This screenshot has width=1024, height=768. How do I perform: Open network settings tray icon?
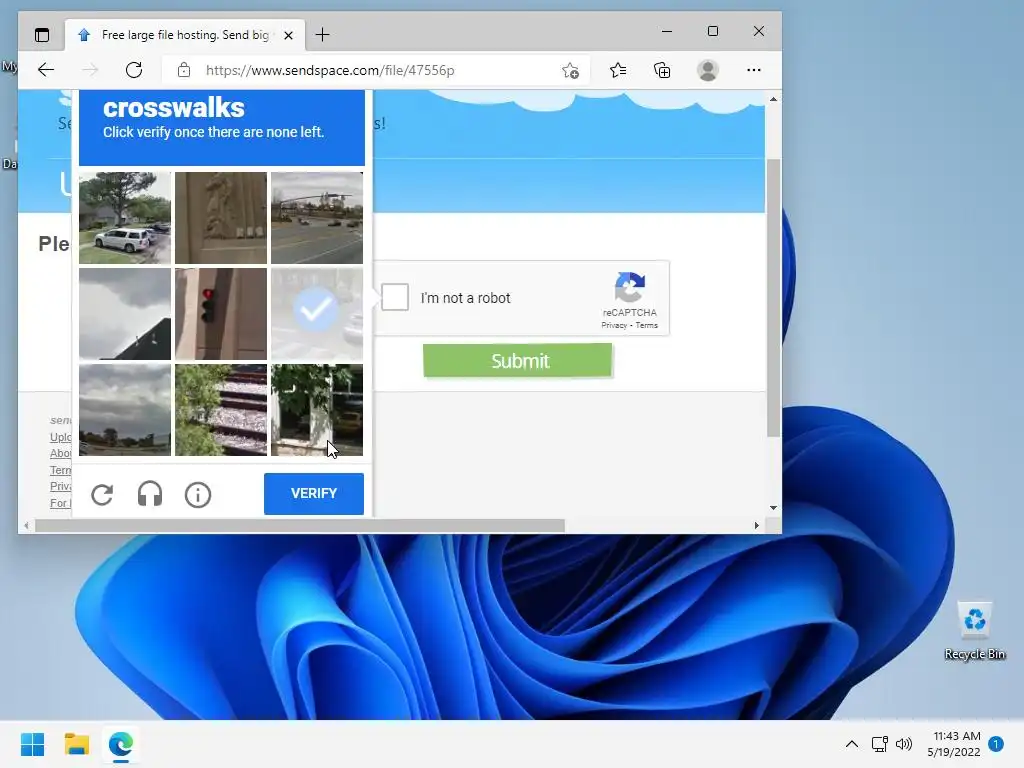click(880, 744)
